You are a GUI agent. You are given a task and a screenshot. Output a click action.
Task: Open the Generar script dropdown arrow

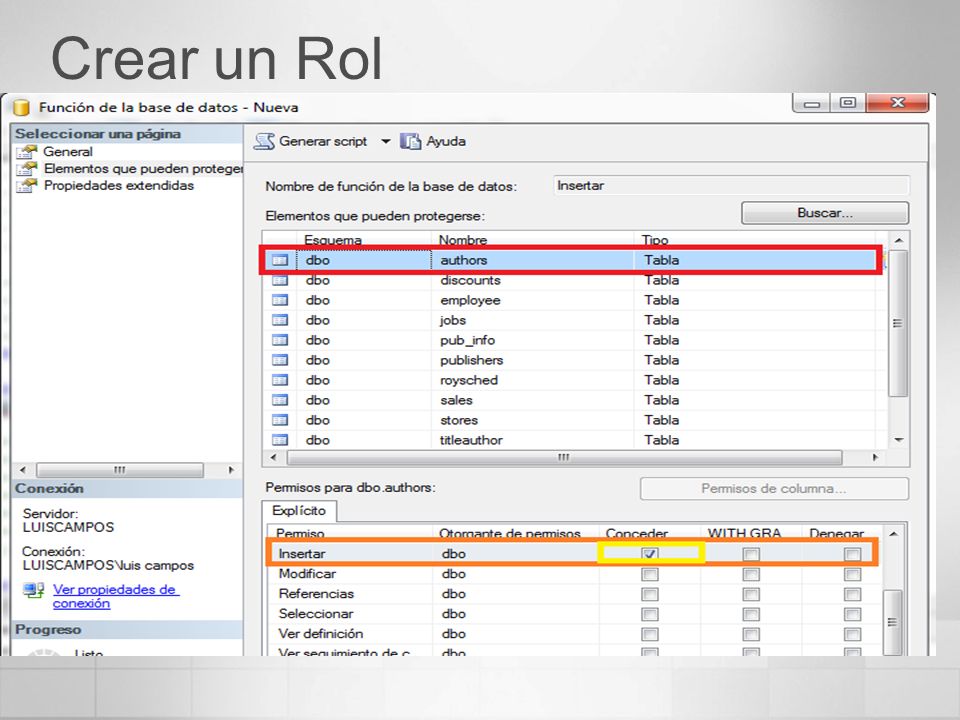coord(386,141)
